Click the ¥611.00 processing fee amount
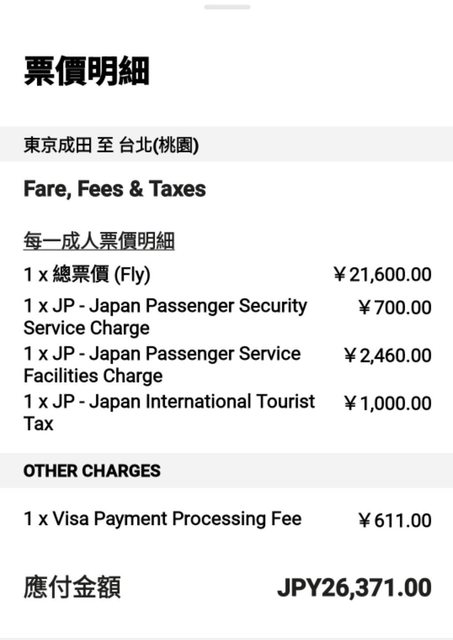Screen dimensions: 453x640 [395, 520]
